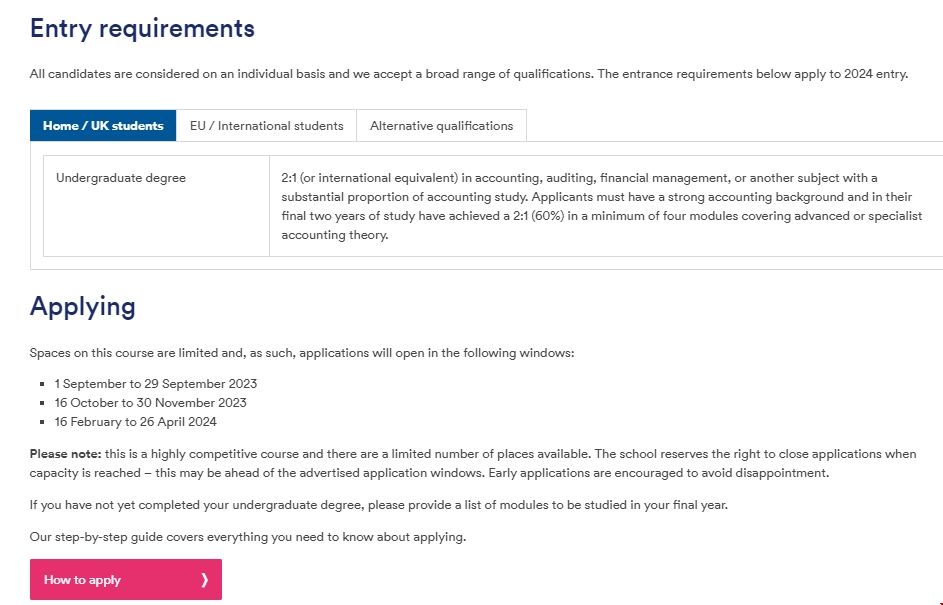Click the final year modules list paragraph
Image resolution: width=943 pixels, height=605 pixels.
click(x=378, y=505)
